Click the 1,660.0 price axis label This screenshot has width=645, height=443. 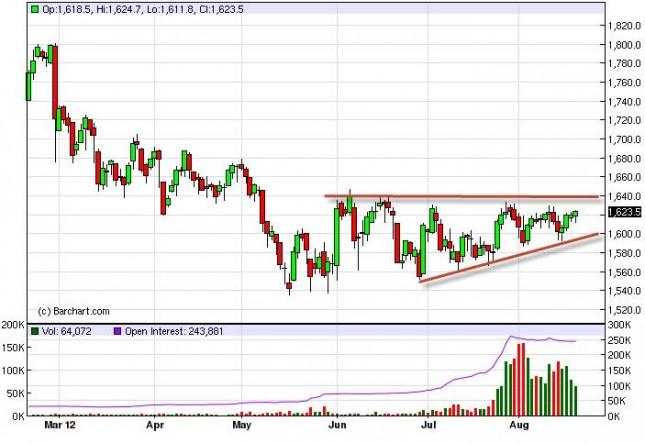pos(624,178)
